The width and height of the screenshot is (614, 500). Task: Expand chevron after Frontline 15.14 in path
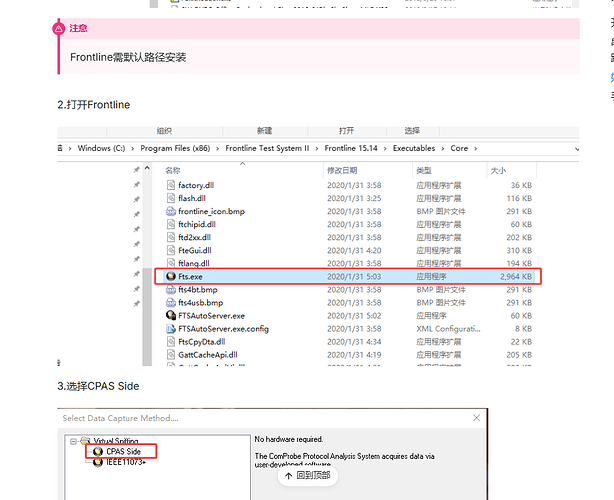[x=385, y=148]
